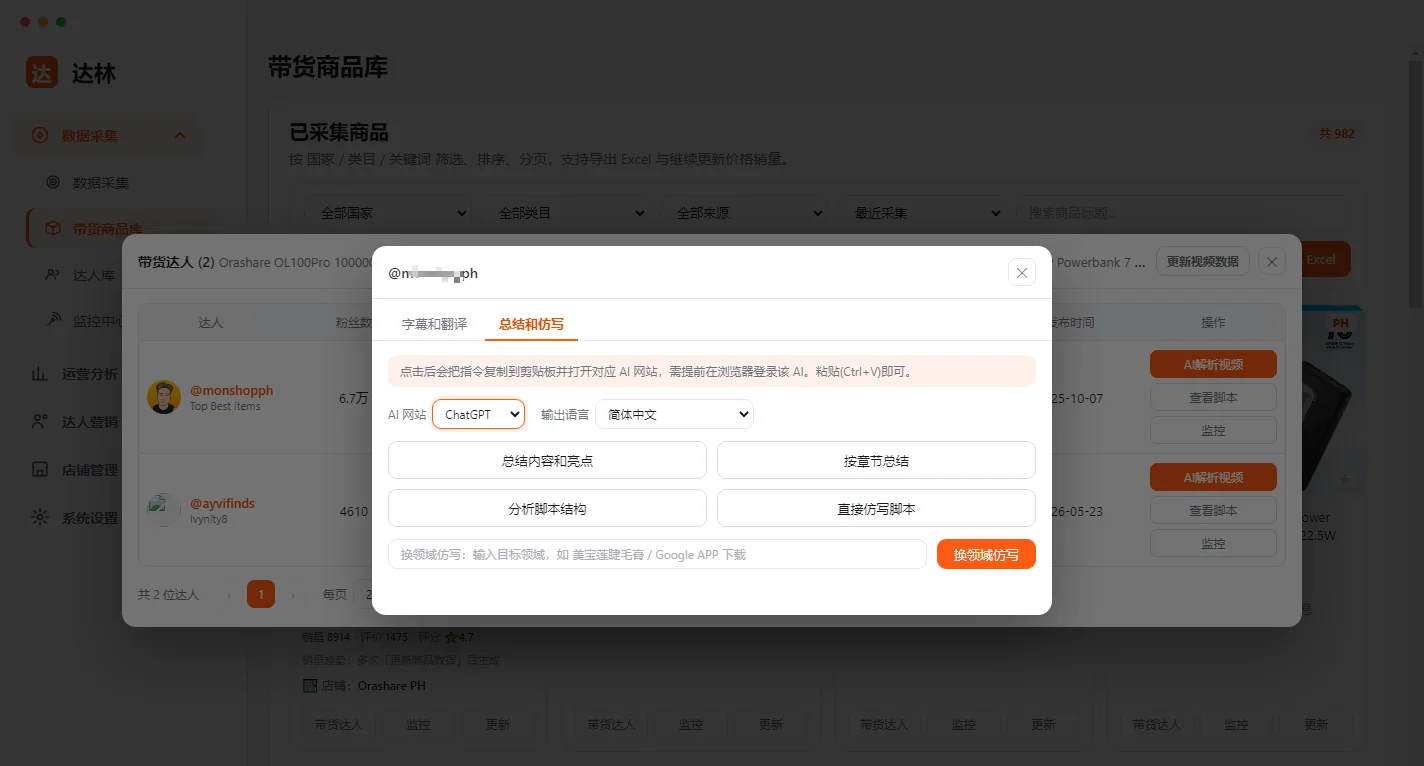1424x766 pixels.
Task: Click the 4610 follower count
Action: (x=354, y=511)
